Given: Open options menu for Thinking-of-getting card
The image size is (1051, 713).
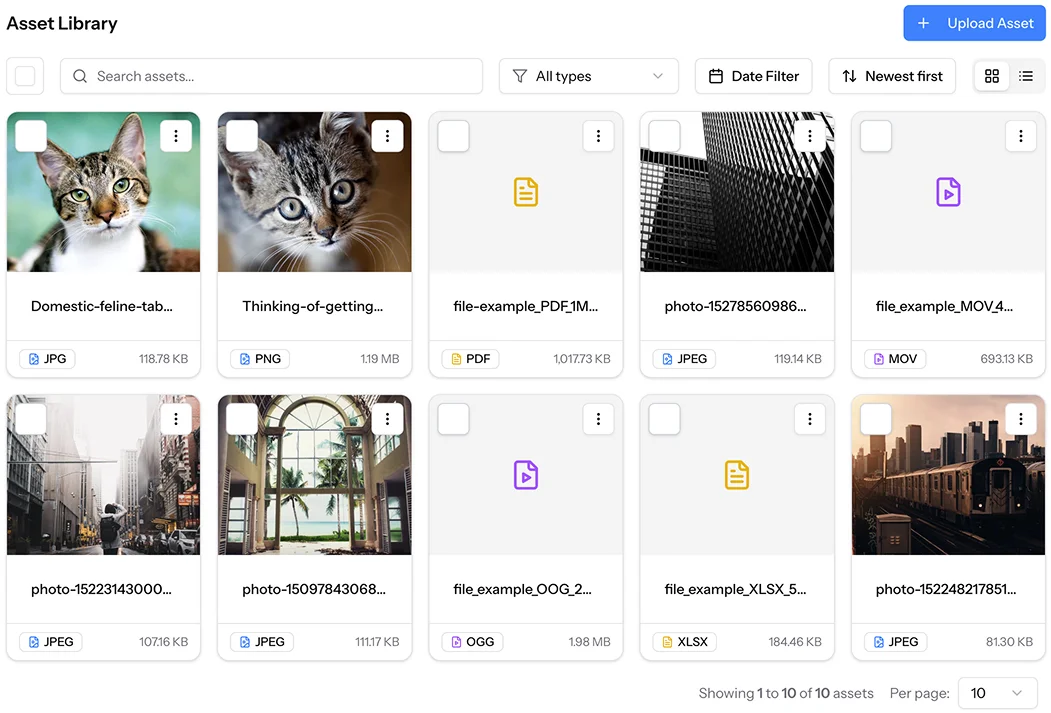Looking at the screenshot, I should click(x=387, y=136).
